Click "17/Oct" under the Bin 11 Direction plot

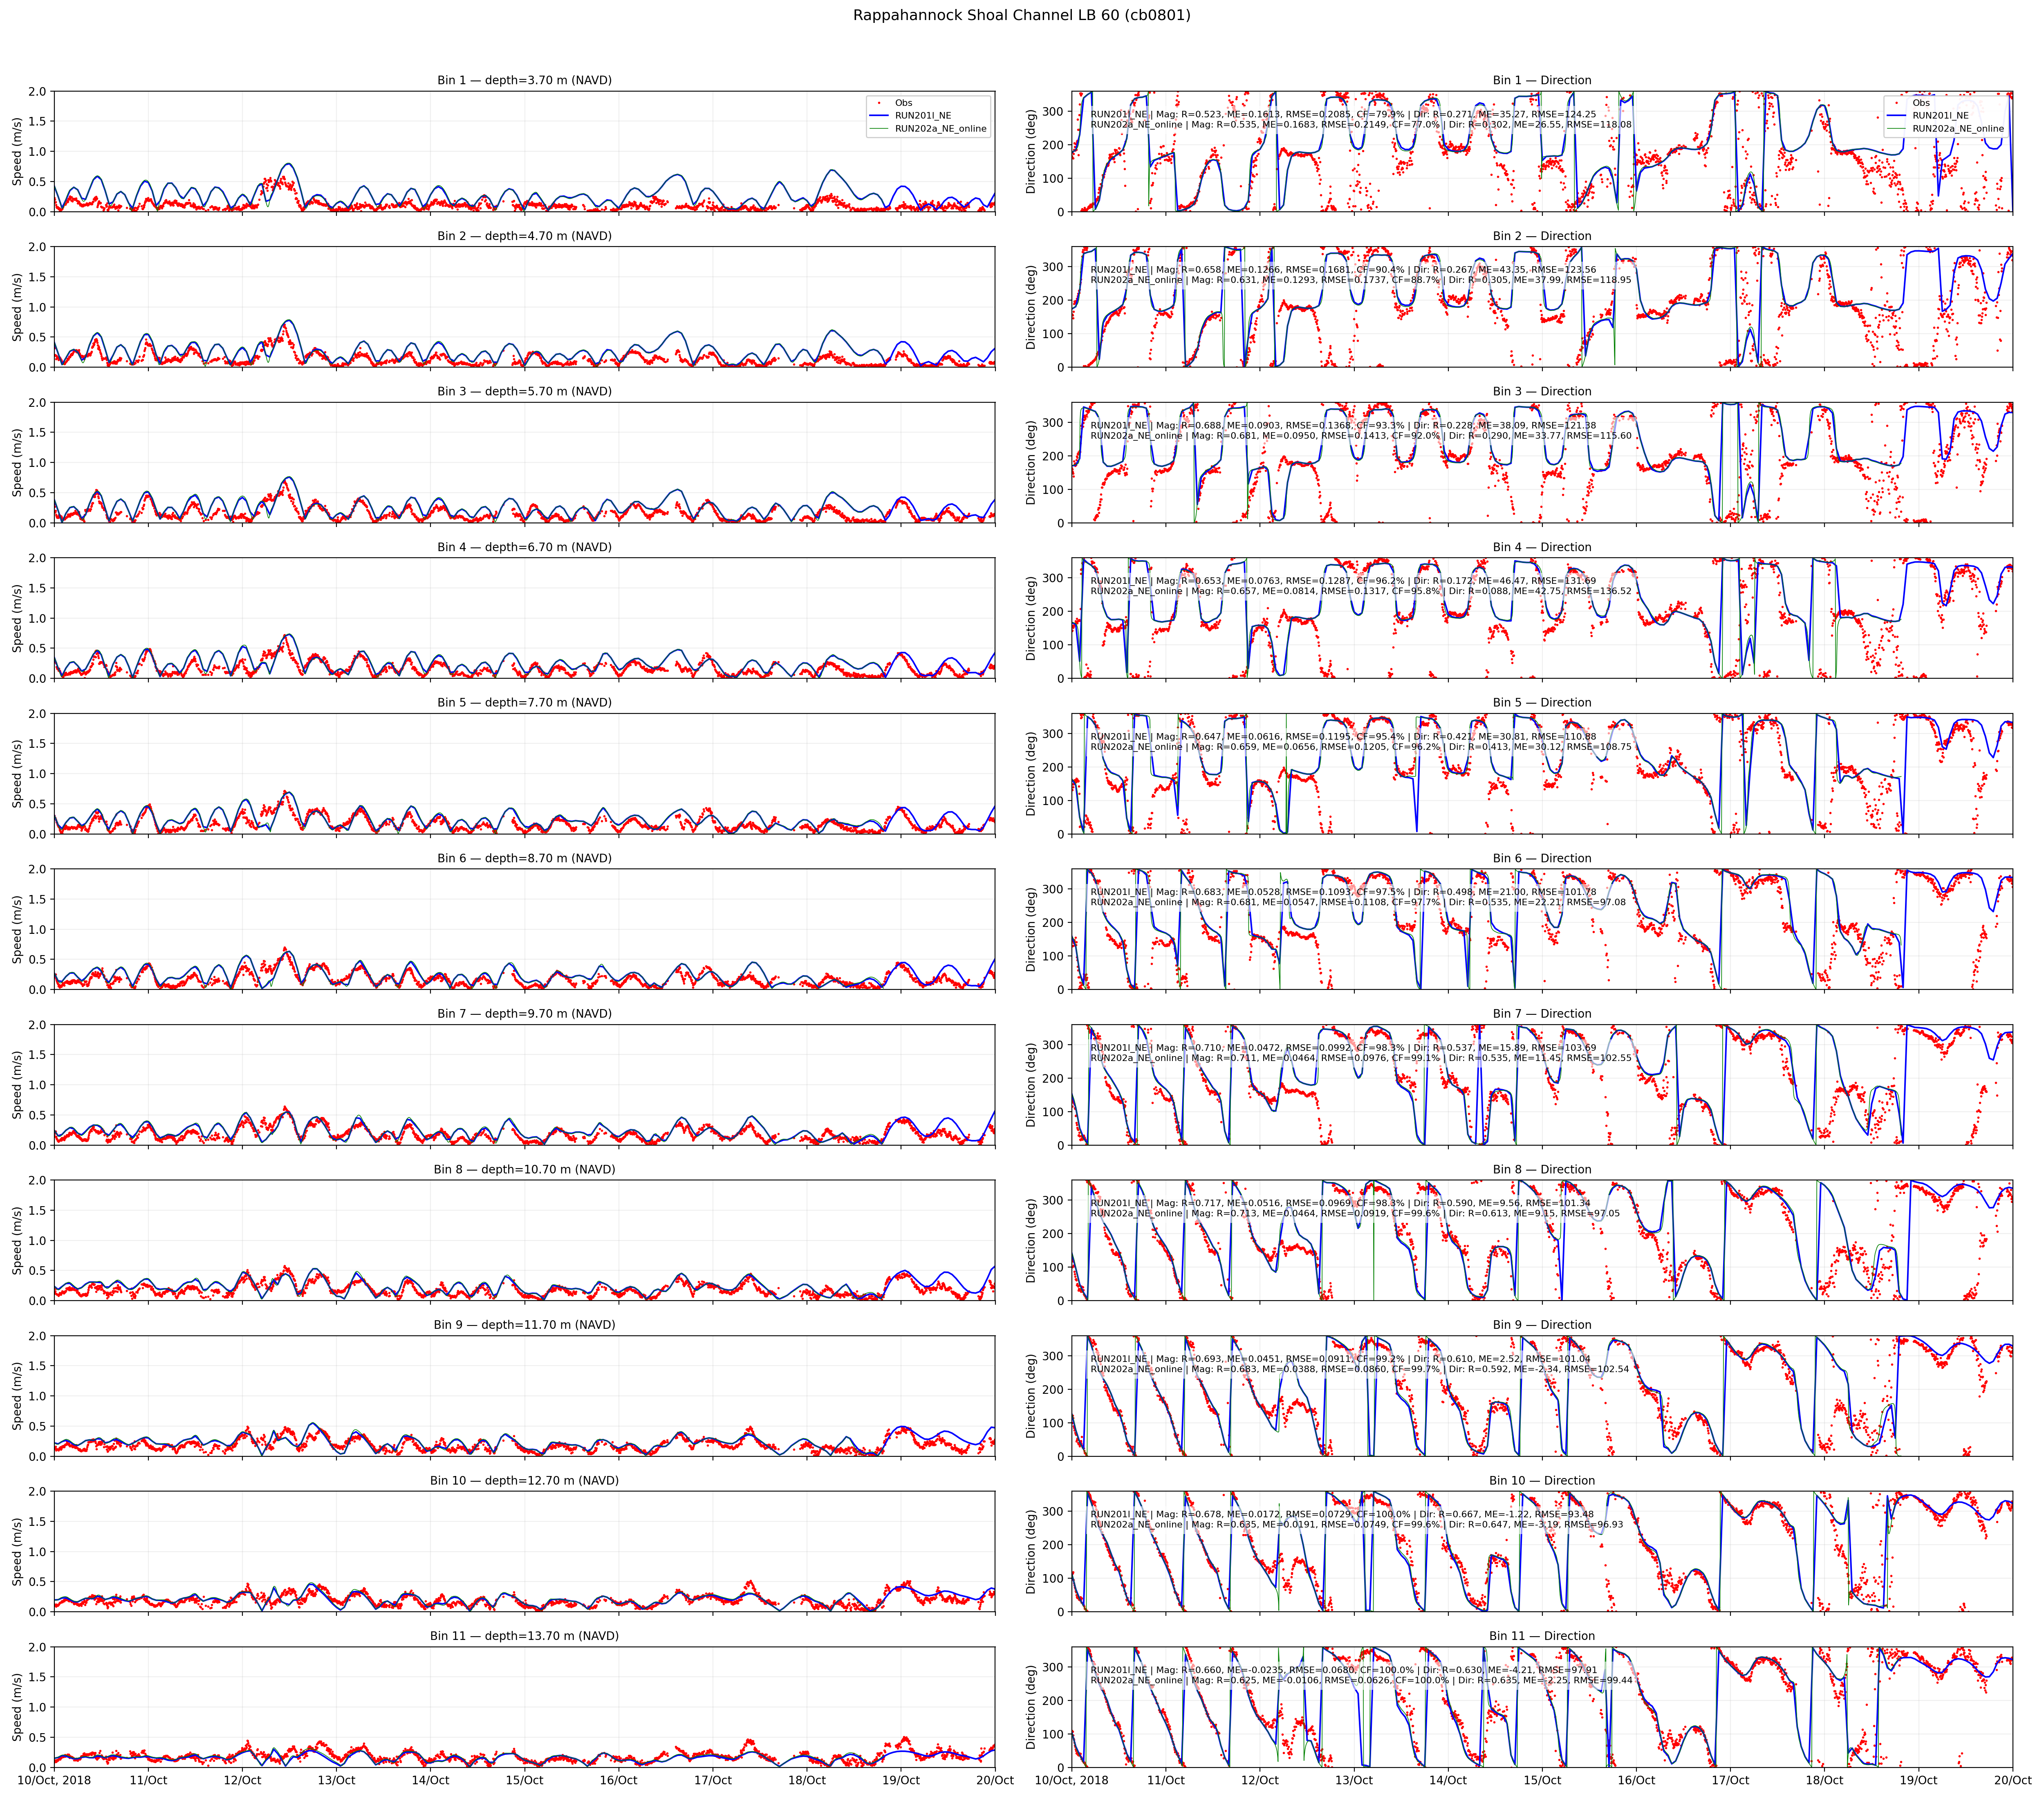1730,1781
